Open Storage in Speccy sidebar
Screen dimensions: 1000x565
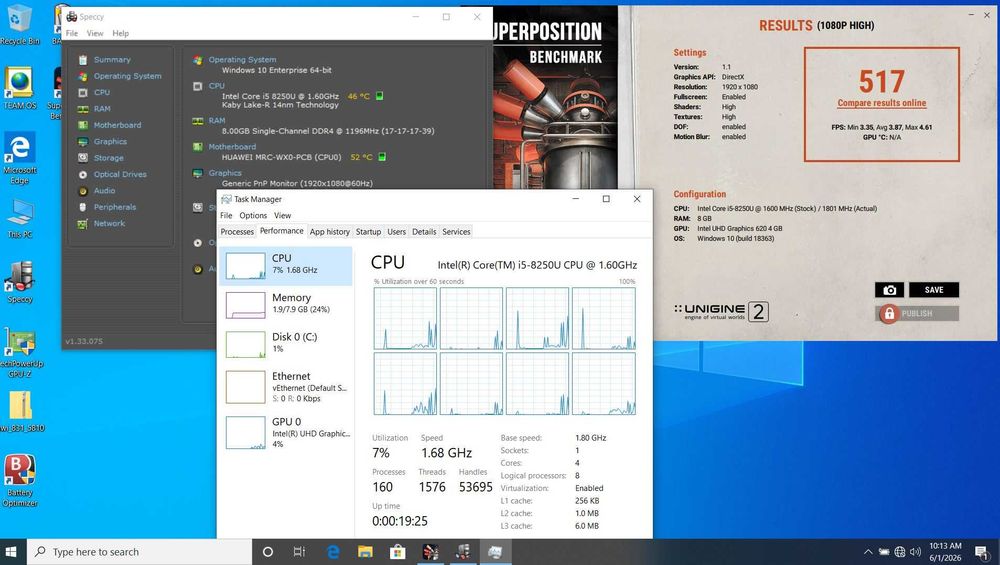pos(108,158)
